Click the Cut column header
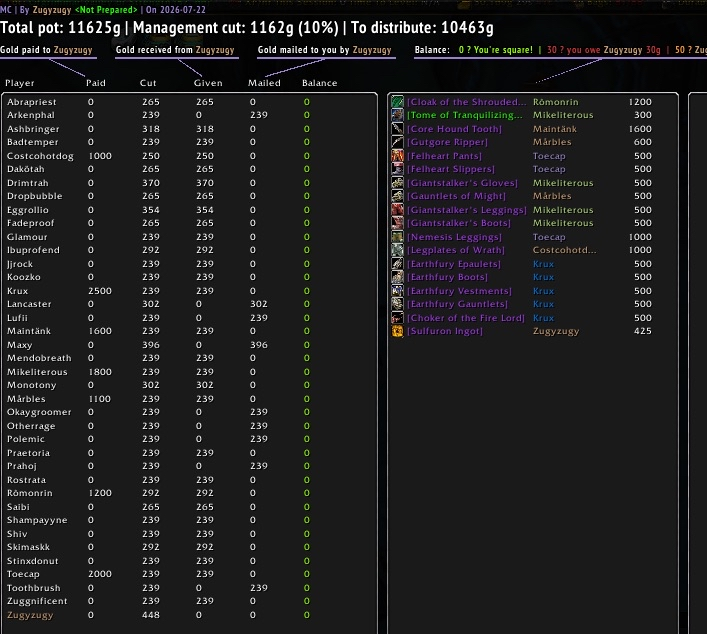This screenshot has width=707, height=634. coord(148,83)
